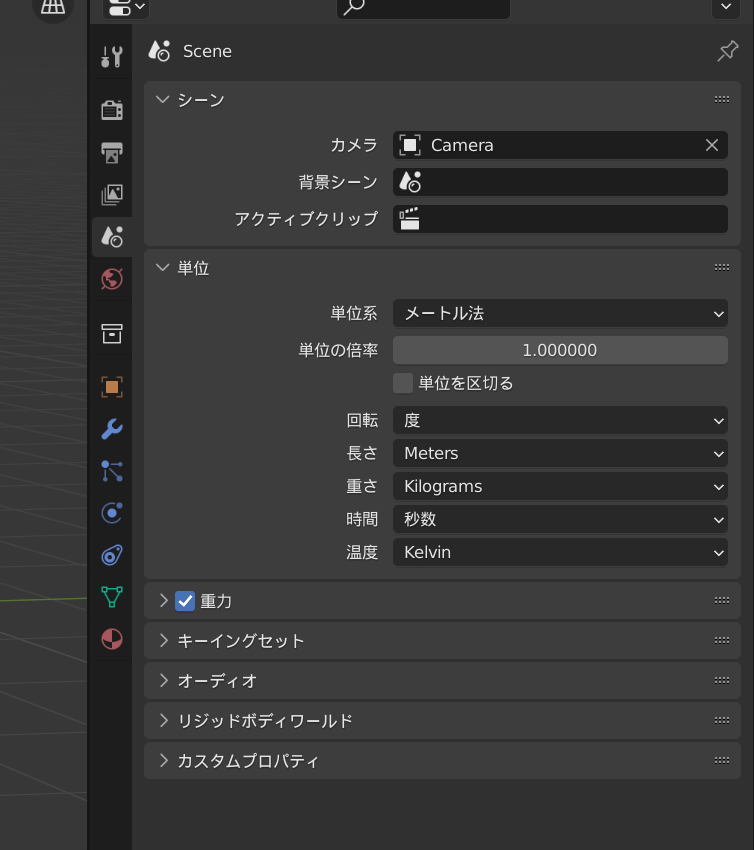The width and height of the screenshot is (754, 850).
Task: Expand the 重力 panel arrow
Action: pos(163,600)
